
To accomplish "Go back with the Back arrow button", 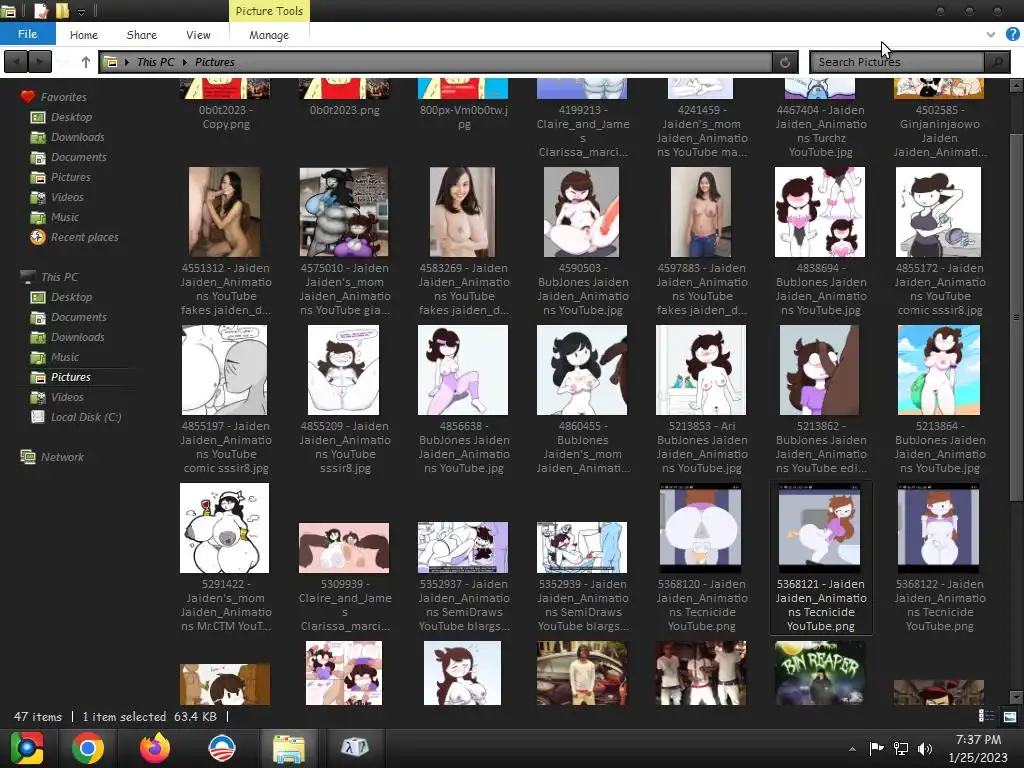I will pos(16,62).
